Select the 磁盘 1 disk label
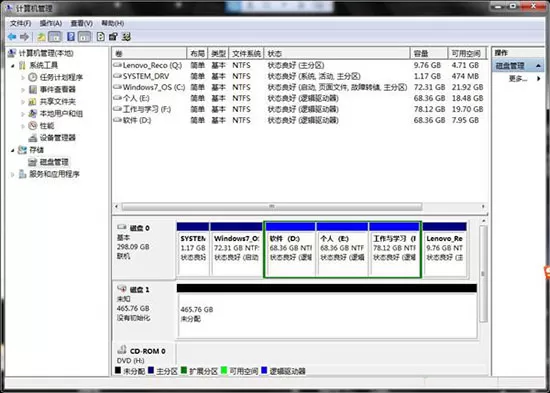Image resolution: width=550 pixels, height=393 pixels. 140,290
